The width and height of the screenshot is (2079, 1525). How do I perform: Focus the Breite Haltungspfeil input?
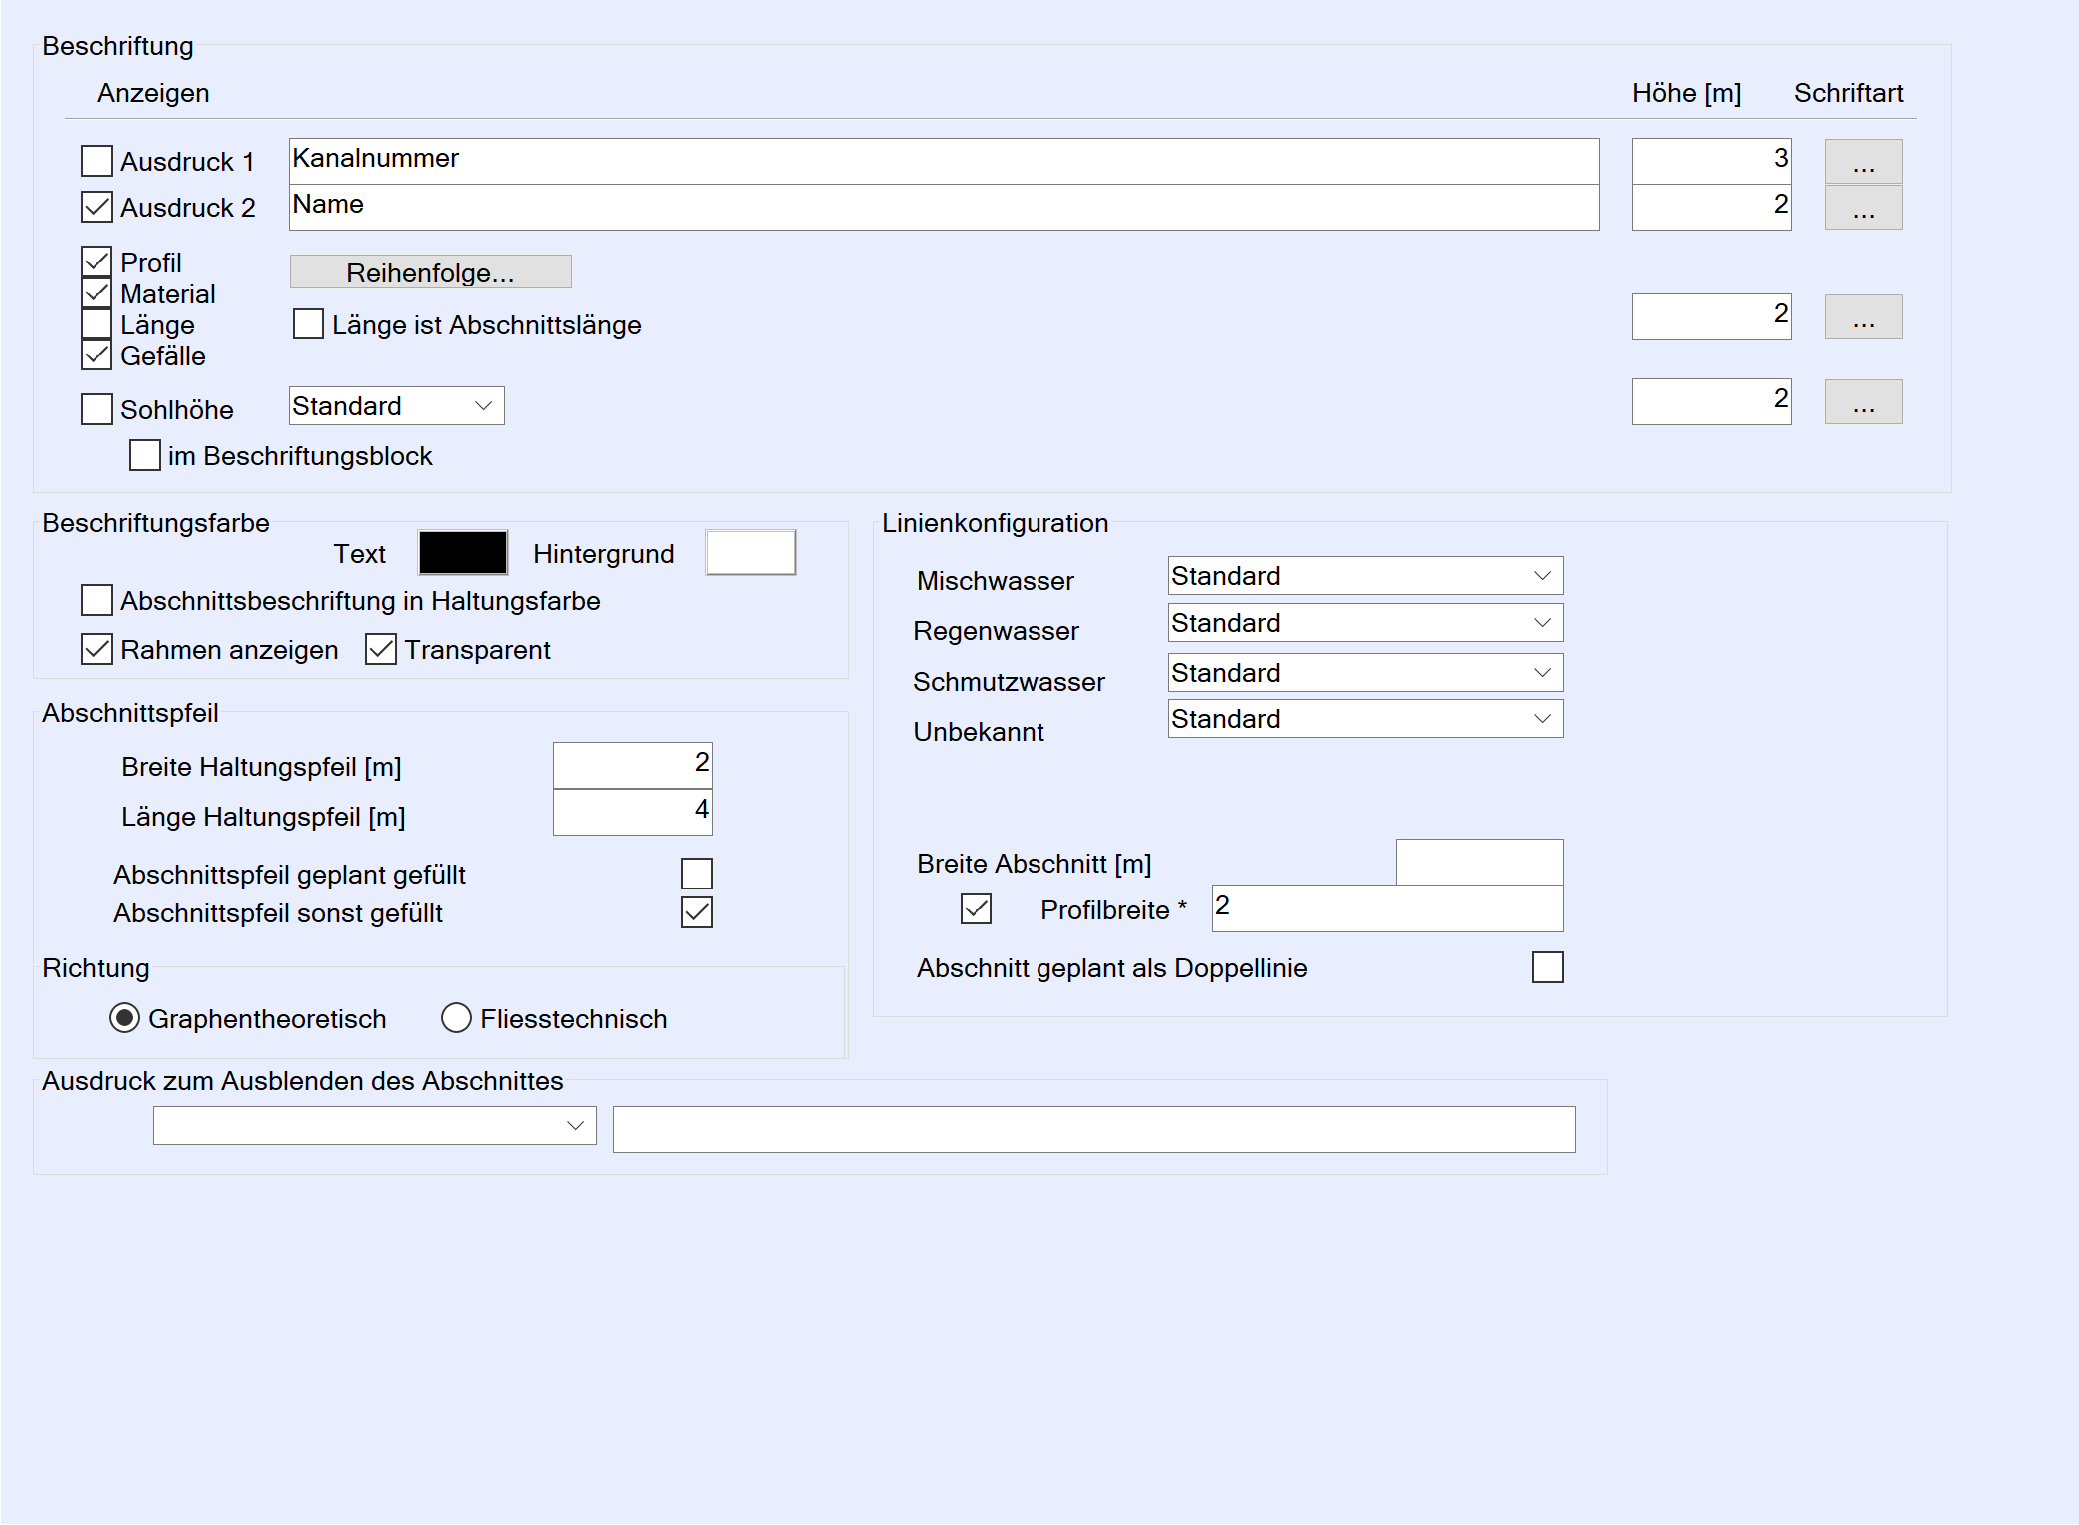tap(632, 765)
